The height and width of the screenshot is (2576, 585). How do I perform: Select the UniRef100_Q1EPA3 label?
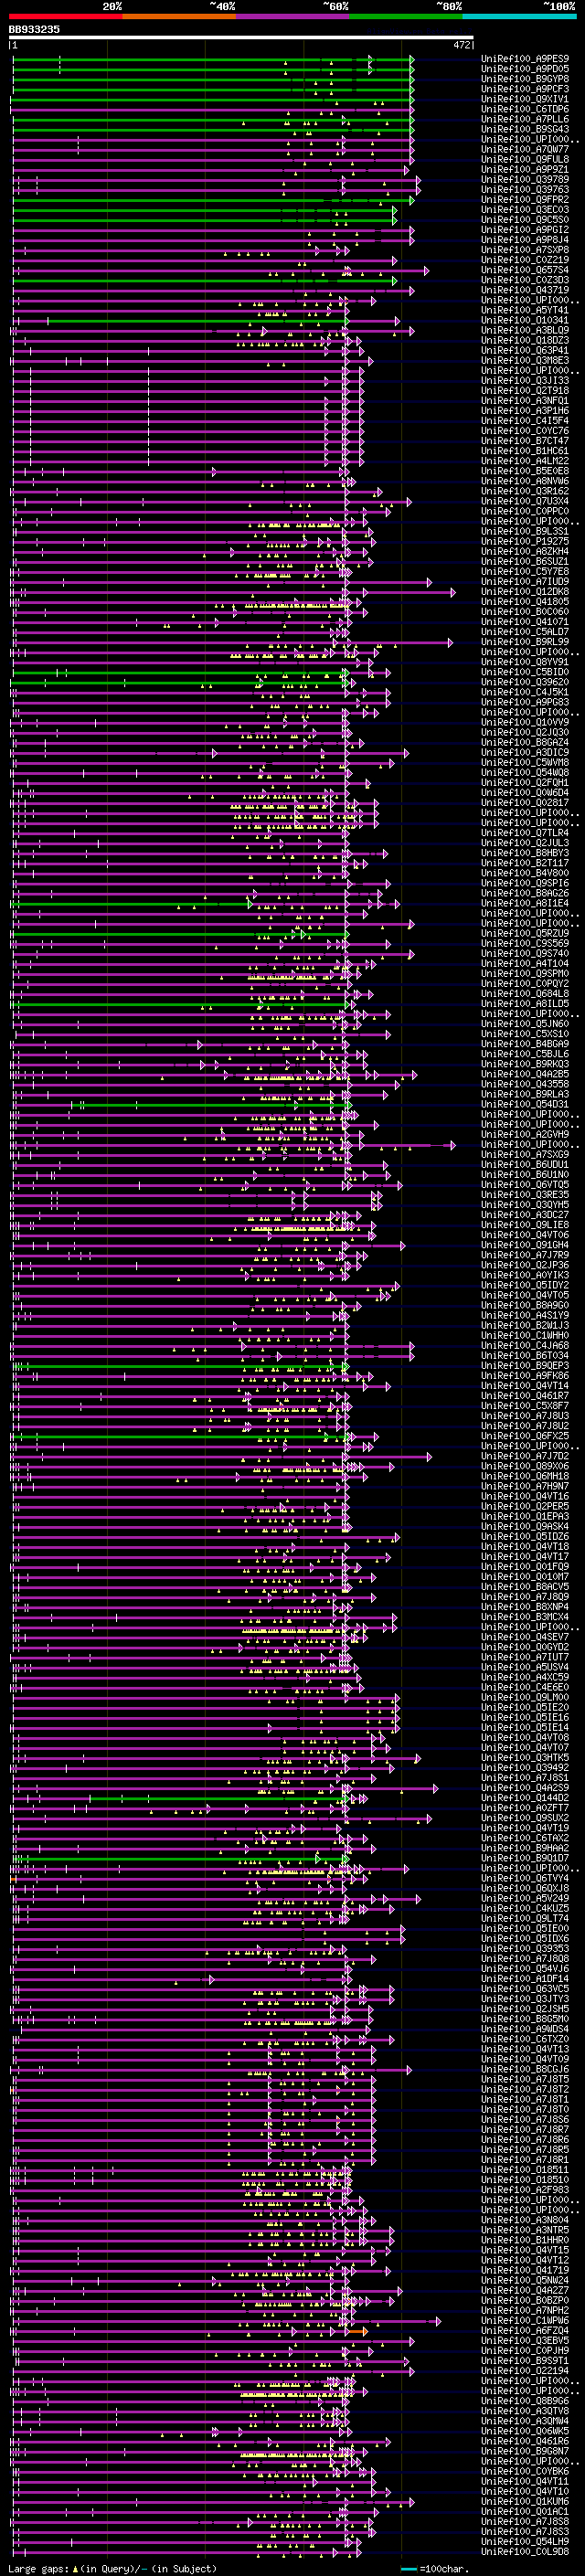525,1517
